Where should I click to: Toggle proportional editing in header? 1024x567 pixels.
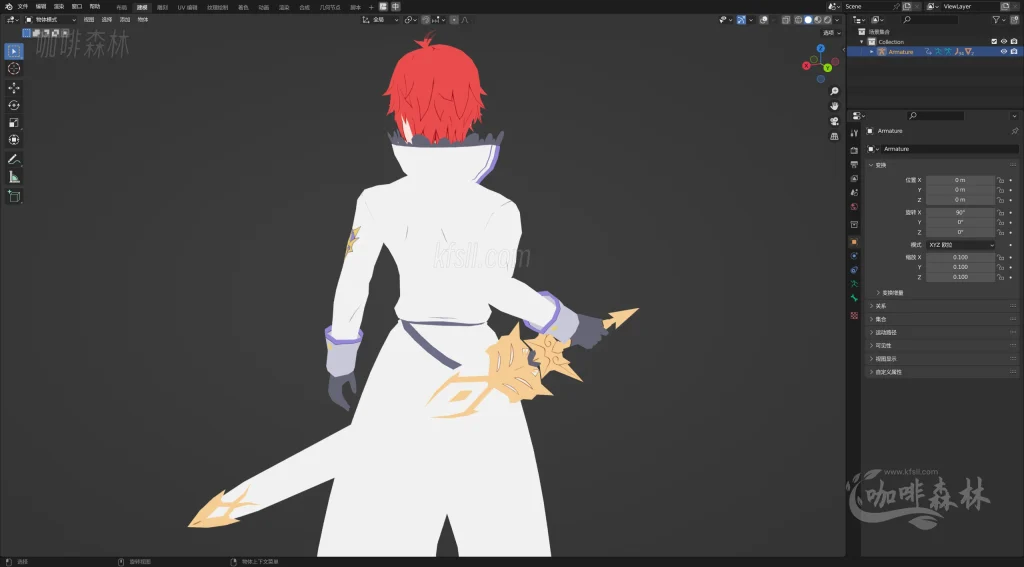coord(455,20)
